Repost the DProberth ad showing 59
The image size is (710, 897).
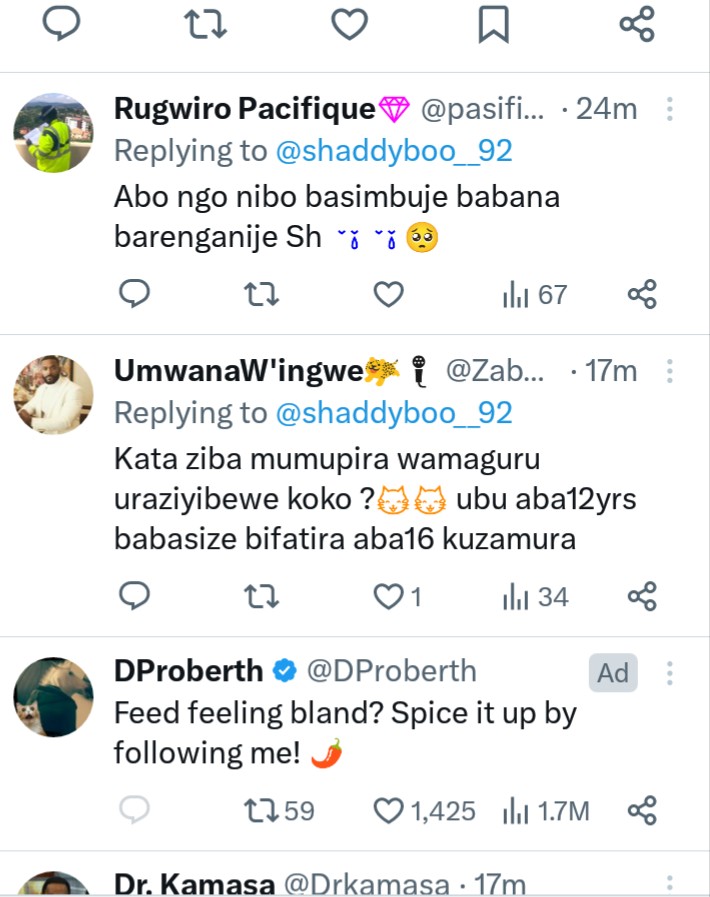(262, 811)
